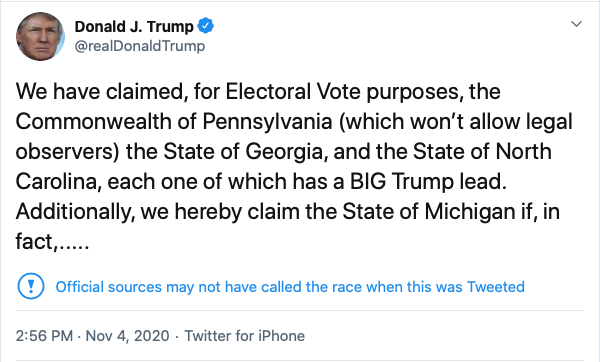Click the word 'Carolina' in tweet text
This screenshot has width=600, height=362.
pyautogui.click(x=56, y=181)
